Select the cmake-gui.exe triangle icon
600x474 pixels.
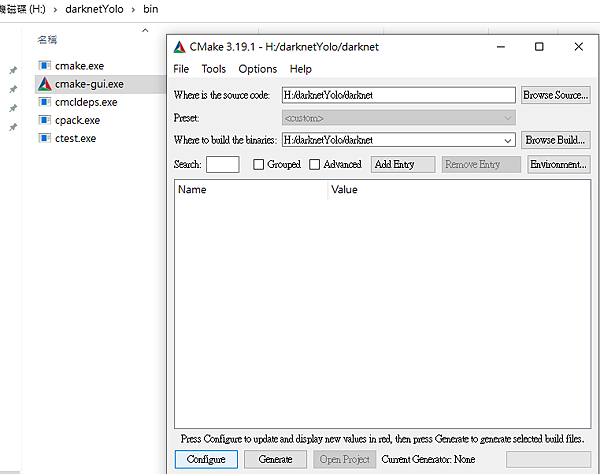tap(44, 84)
